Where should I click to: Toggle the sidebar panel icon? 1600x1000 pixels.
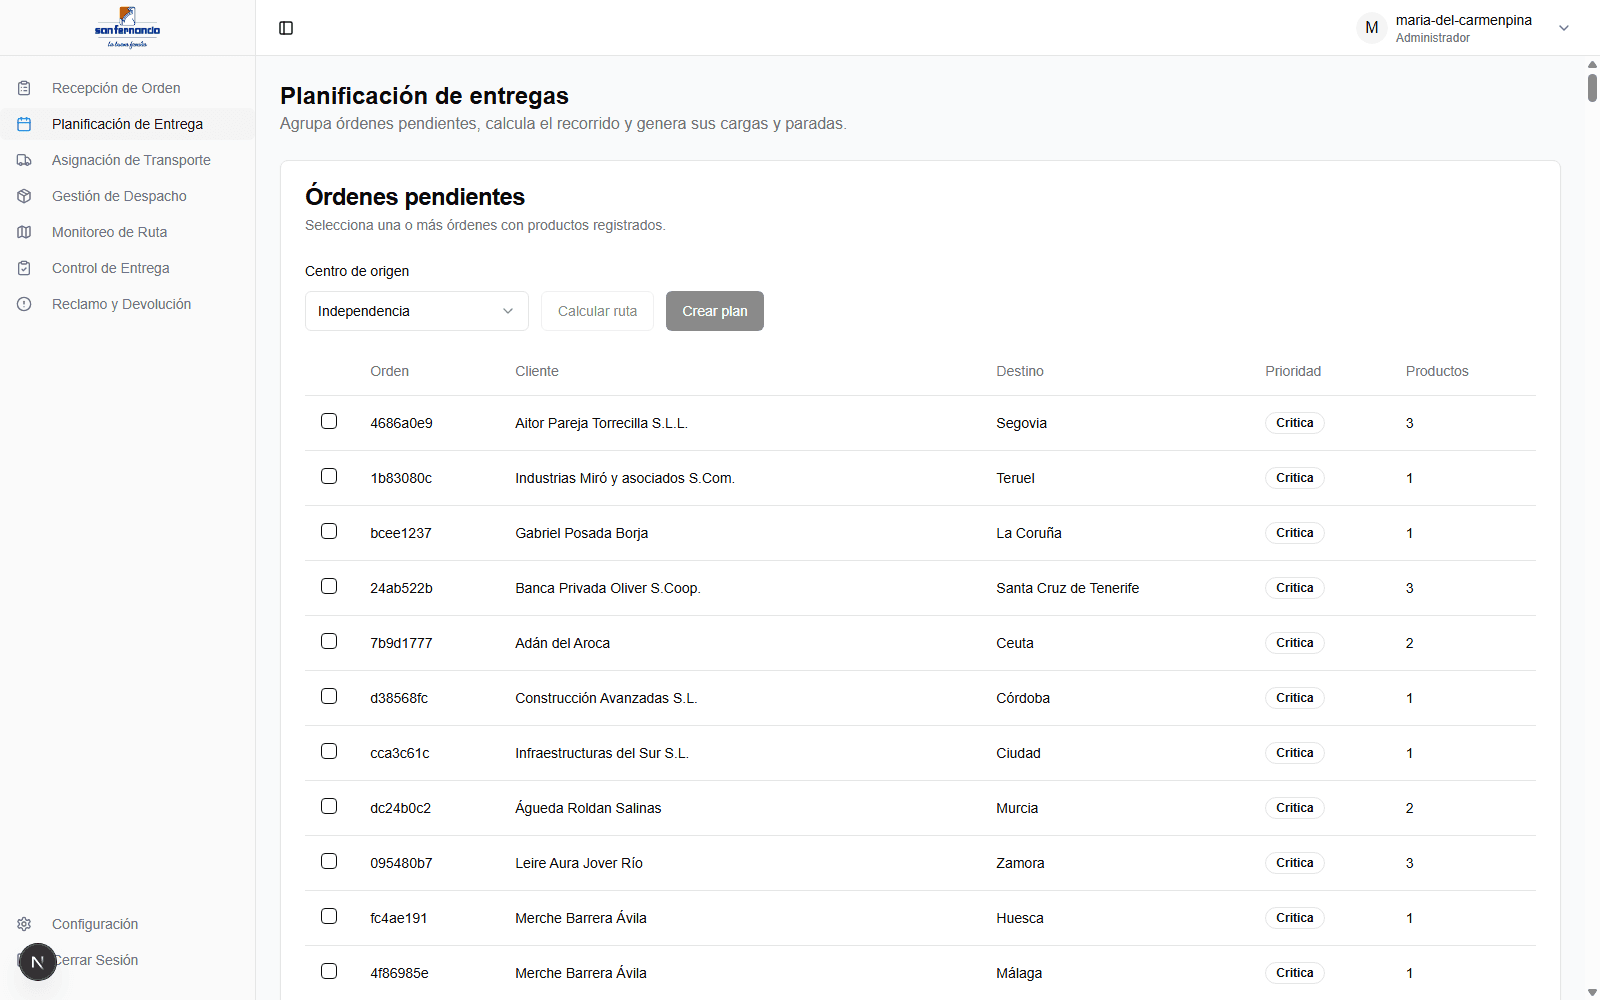coord(286,28)
